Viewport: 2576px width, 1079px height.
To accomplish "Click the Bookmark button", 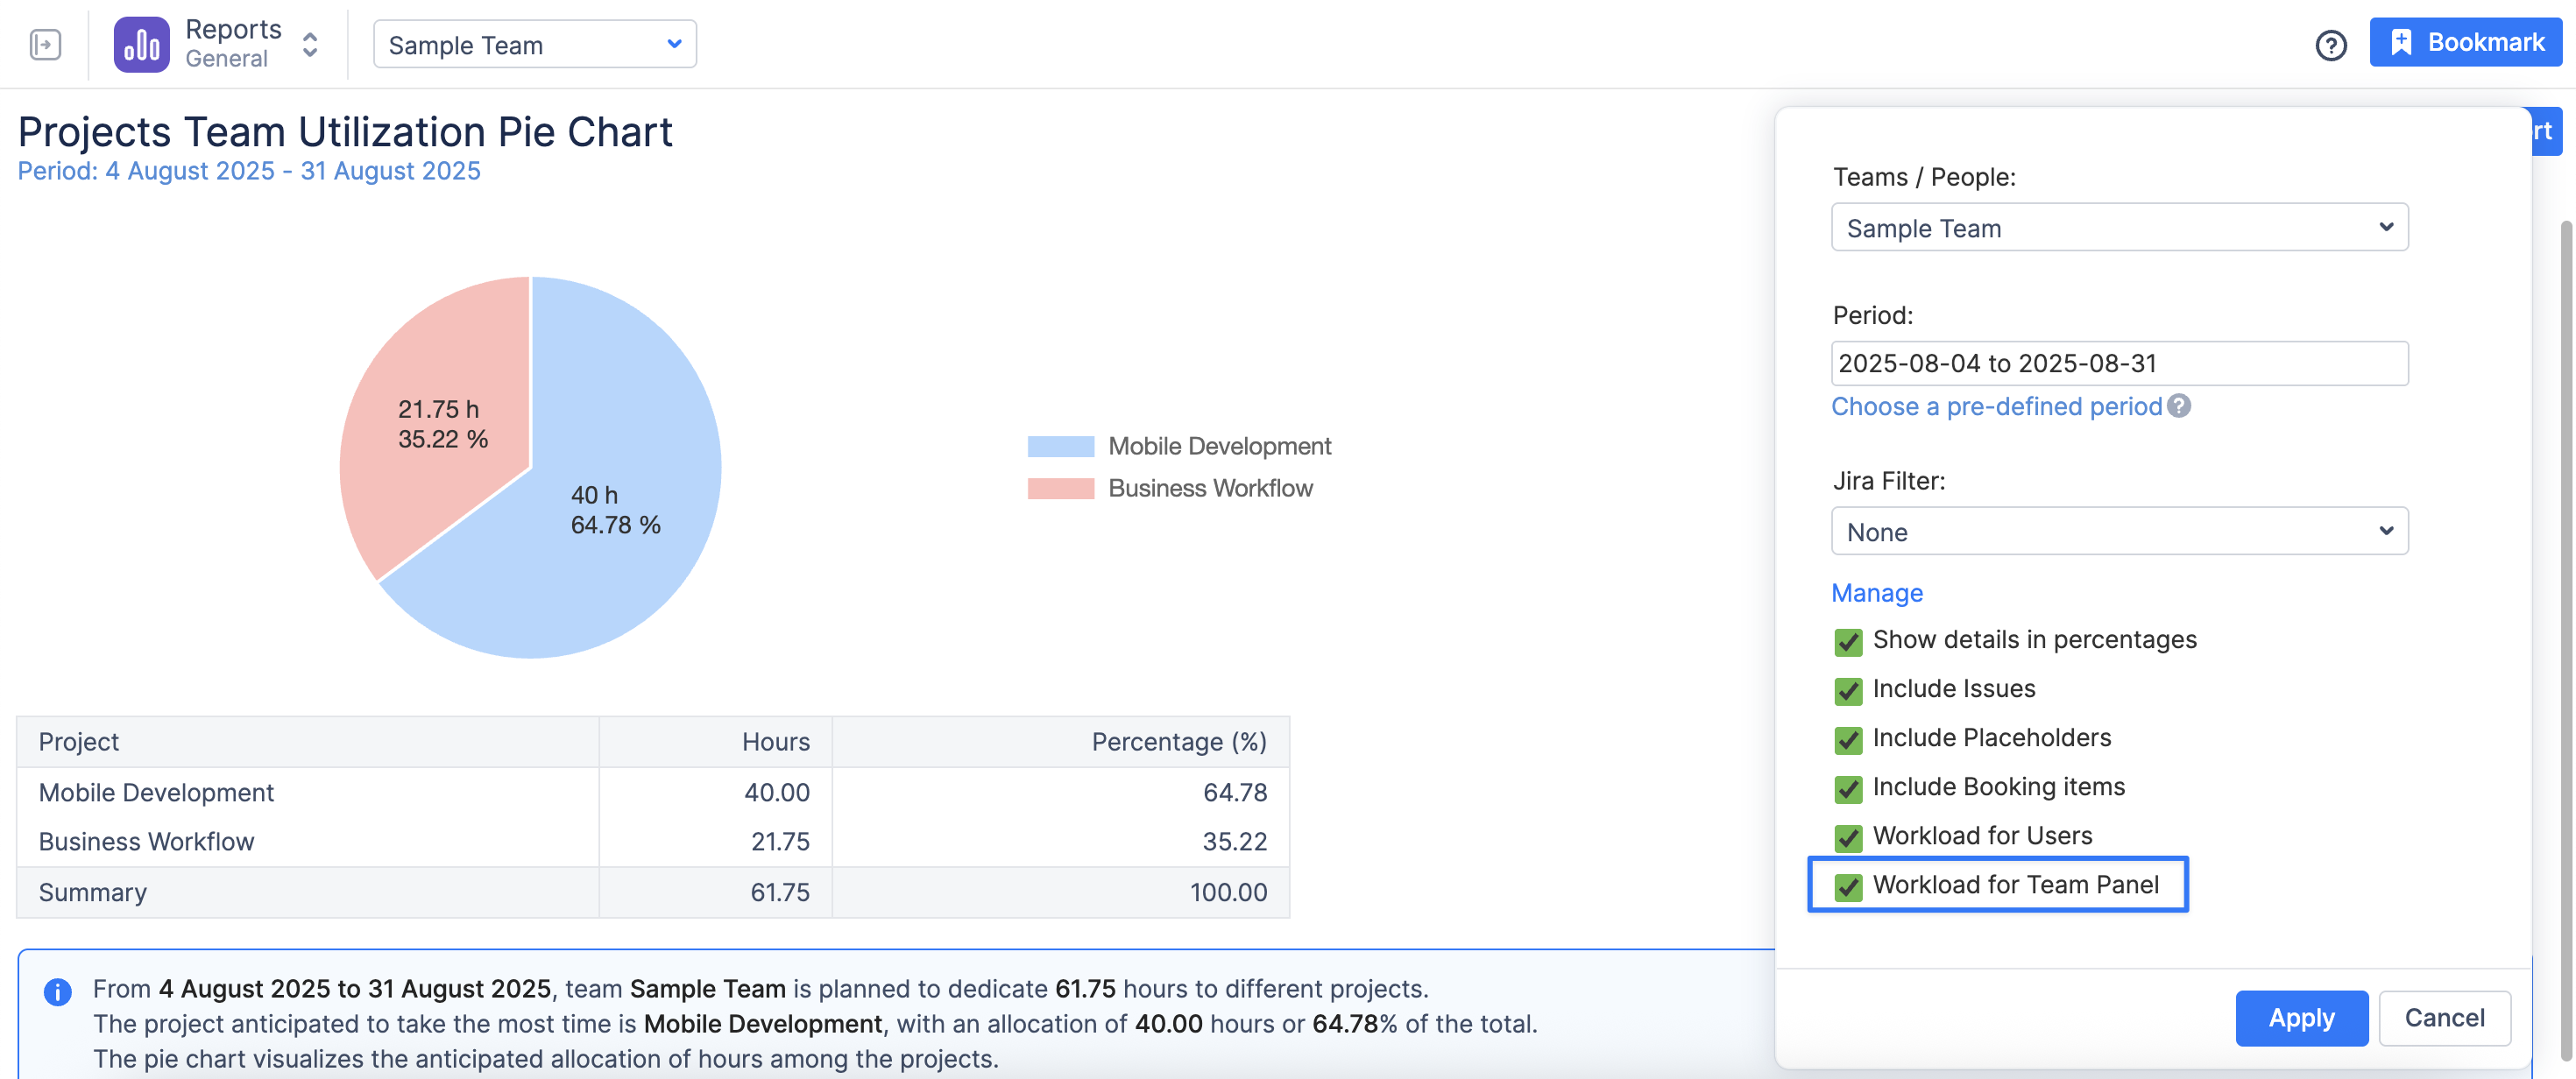I will point(2465,43).
